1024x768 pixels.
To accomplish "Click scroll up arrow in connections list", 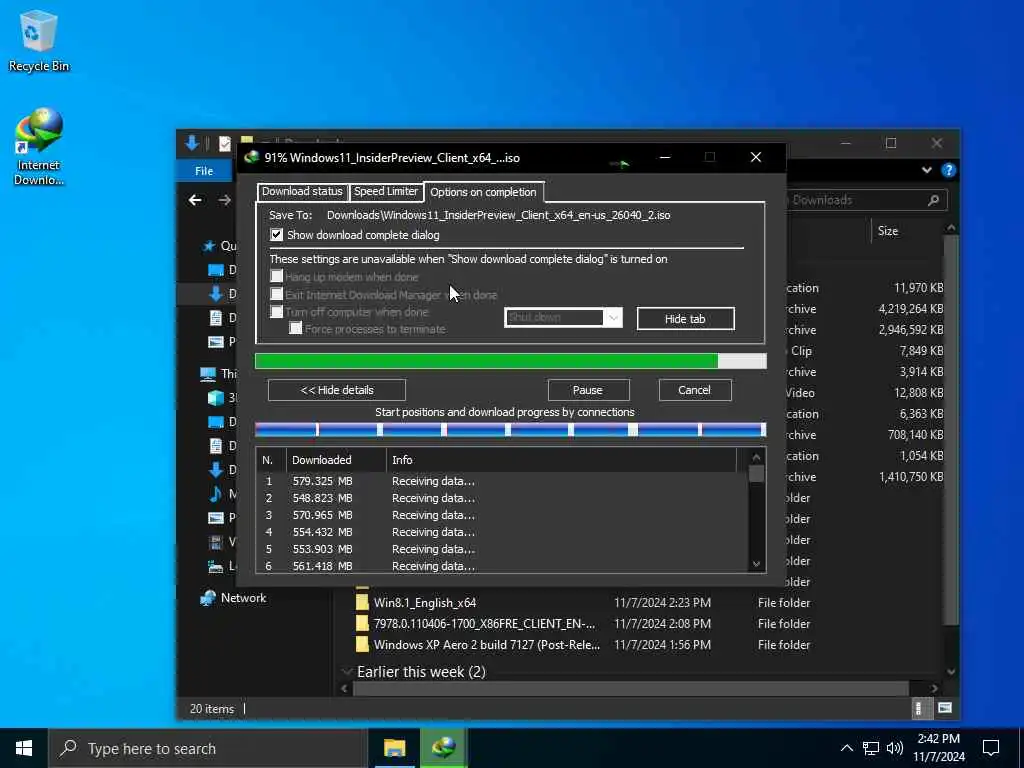I will pyautogui.click(x=756, y=457).
